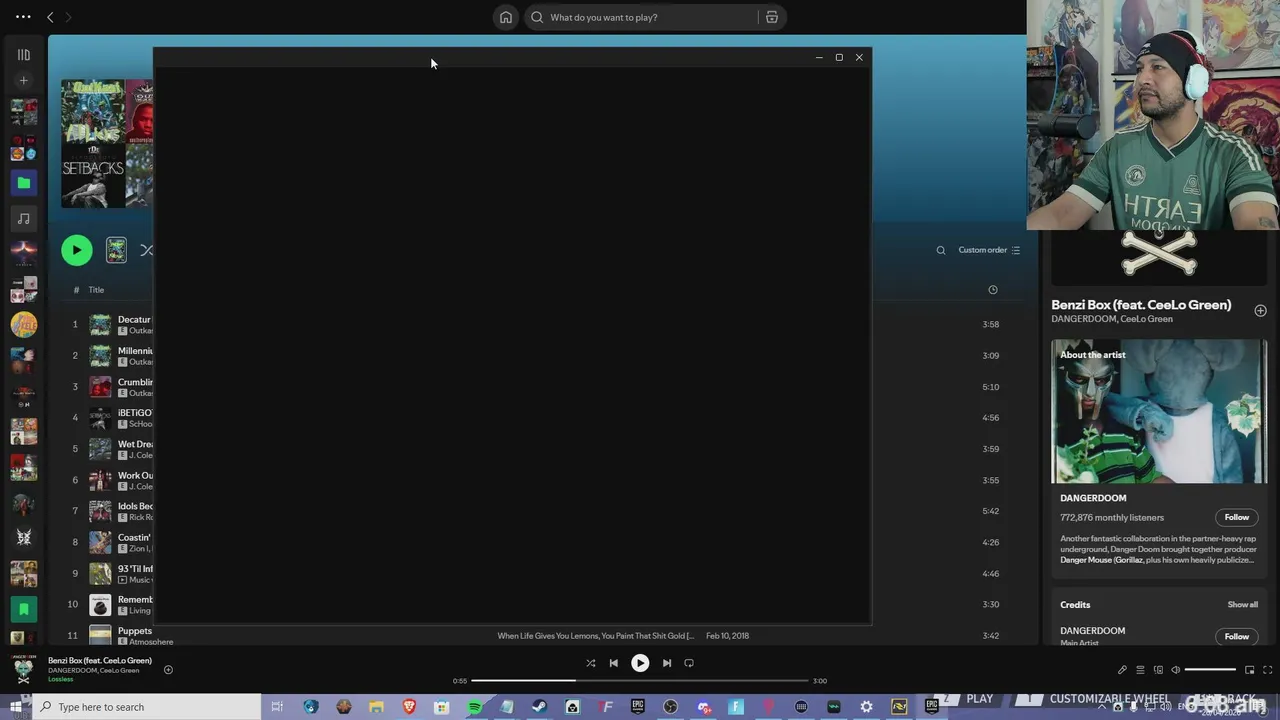Collapse Your Library sidebar
1280x720 pixels.
[x=24, y=55]
